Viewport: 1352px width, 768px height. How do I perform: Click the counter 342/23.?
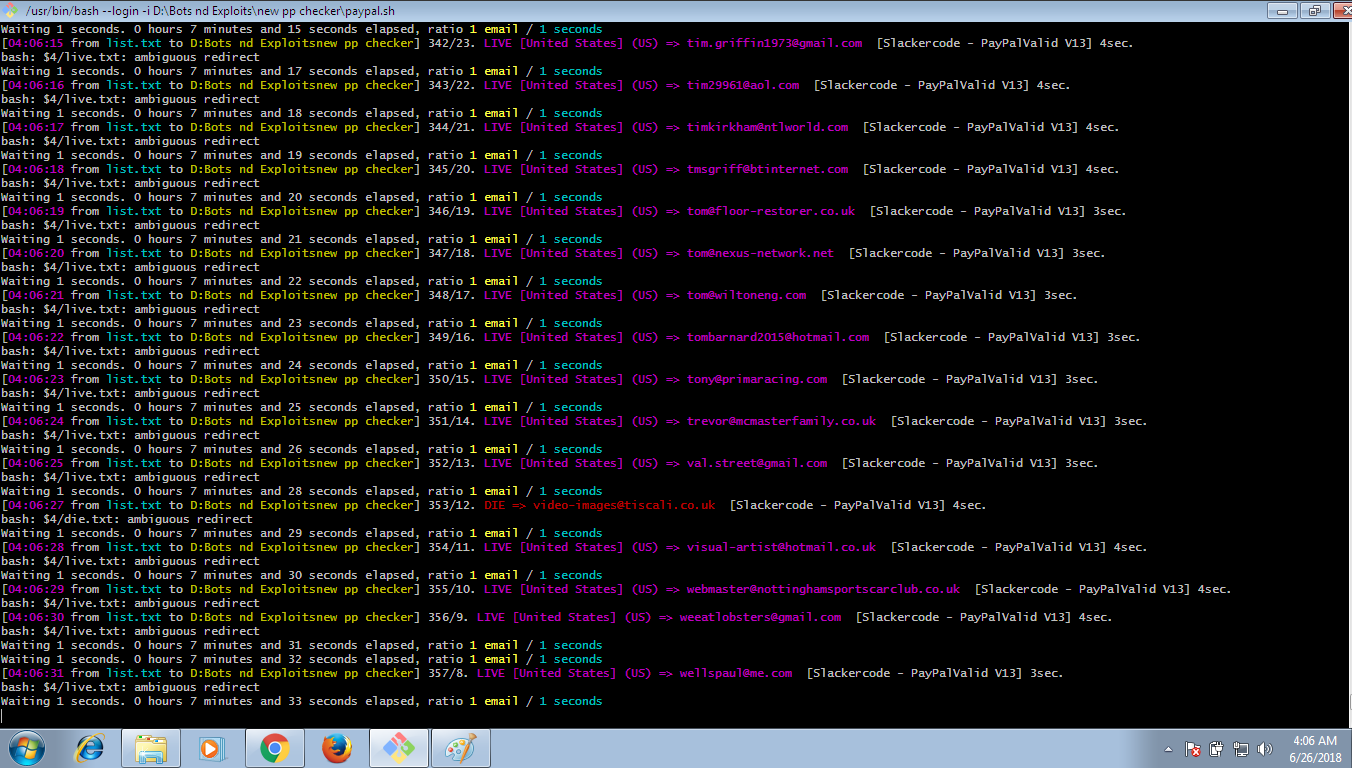[451, 44]
